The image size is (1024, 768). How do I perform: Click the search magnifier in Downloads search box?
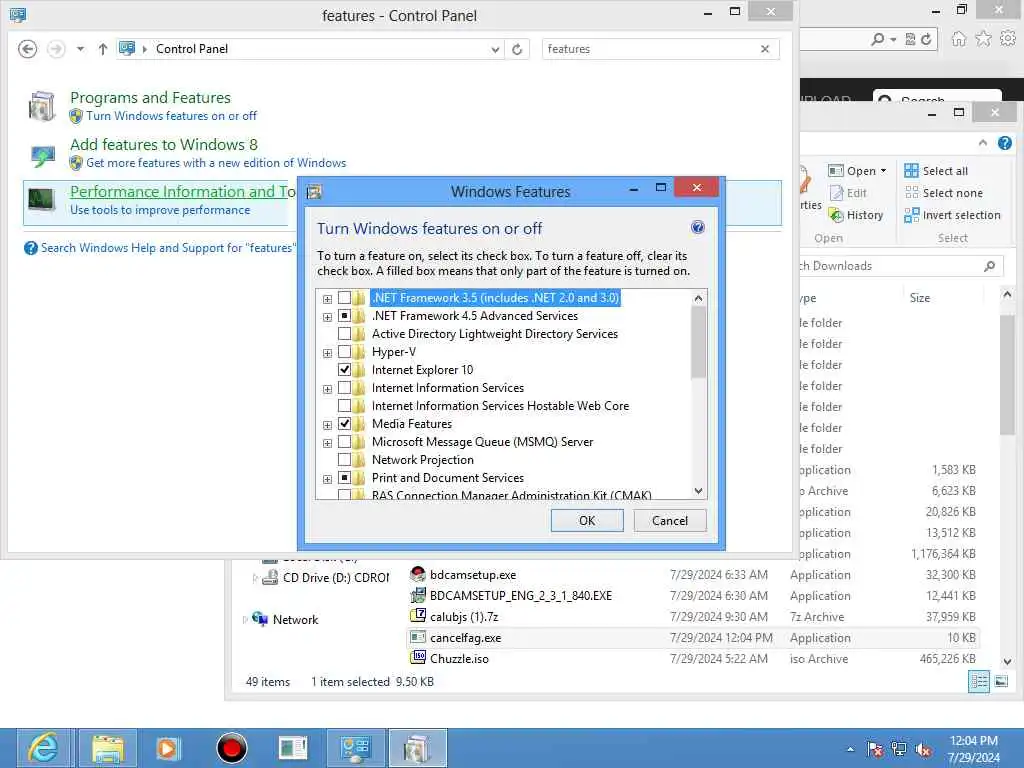click(989, 266)
